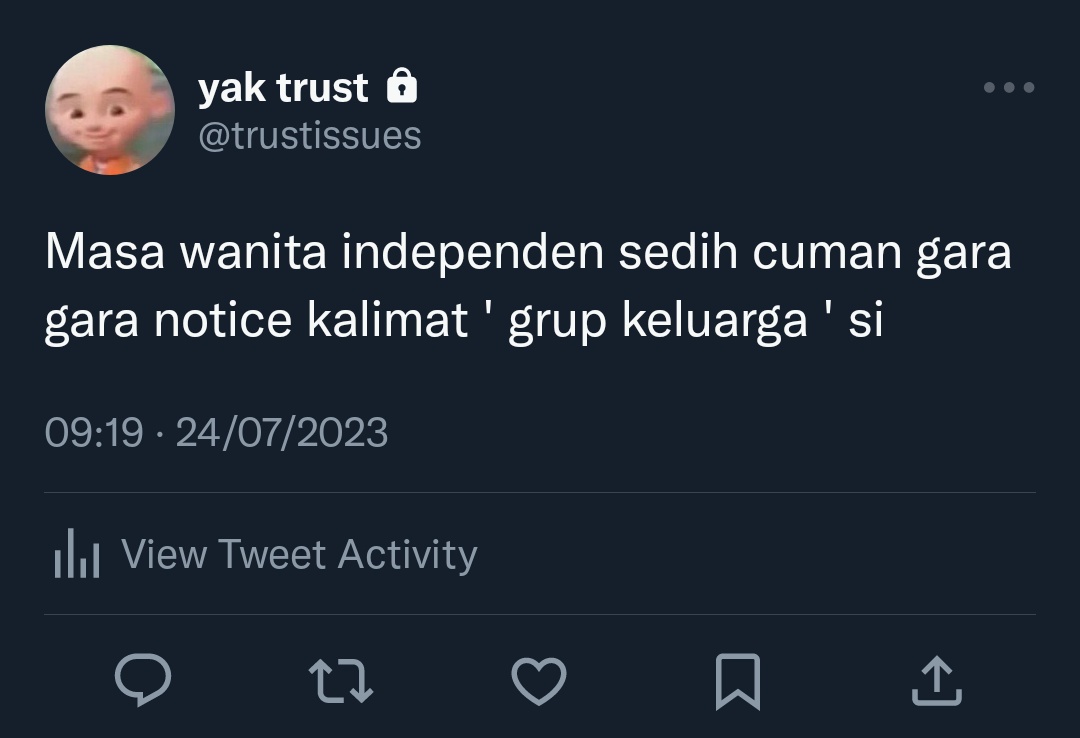Click the bar chart analytics icon

[x=77, y=553]
